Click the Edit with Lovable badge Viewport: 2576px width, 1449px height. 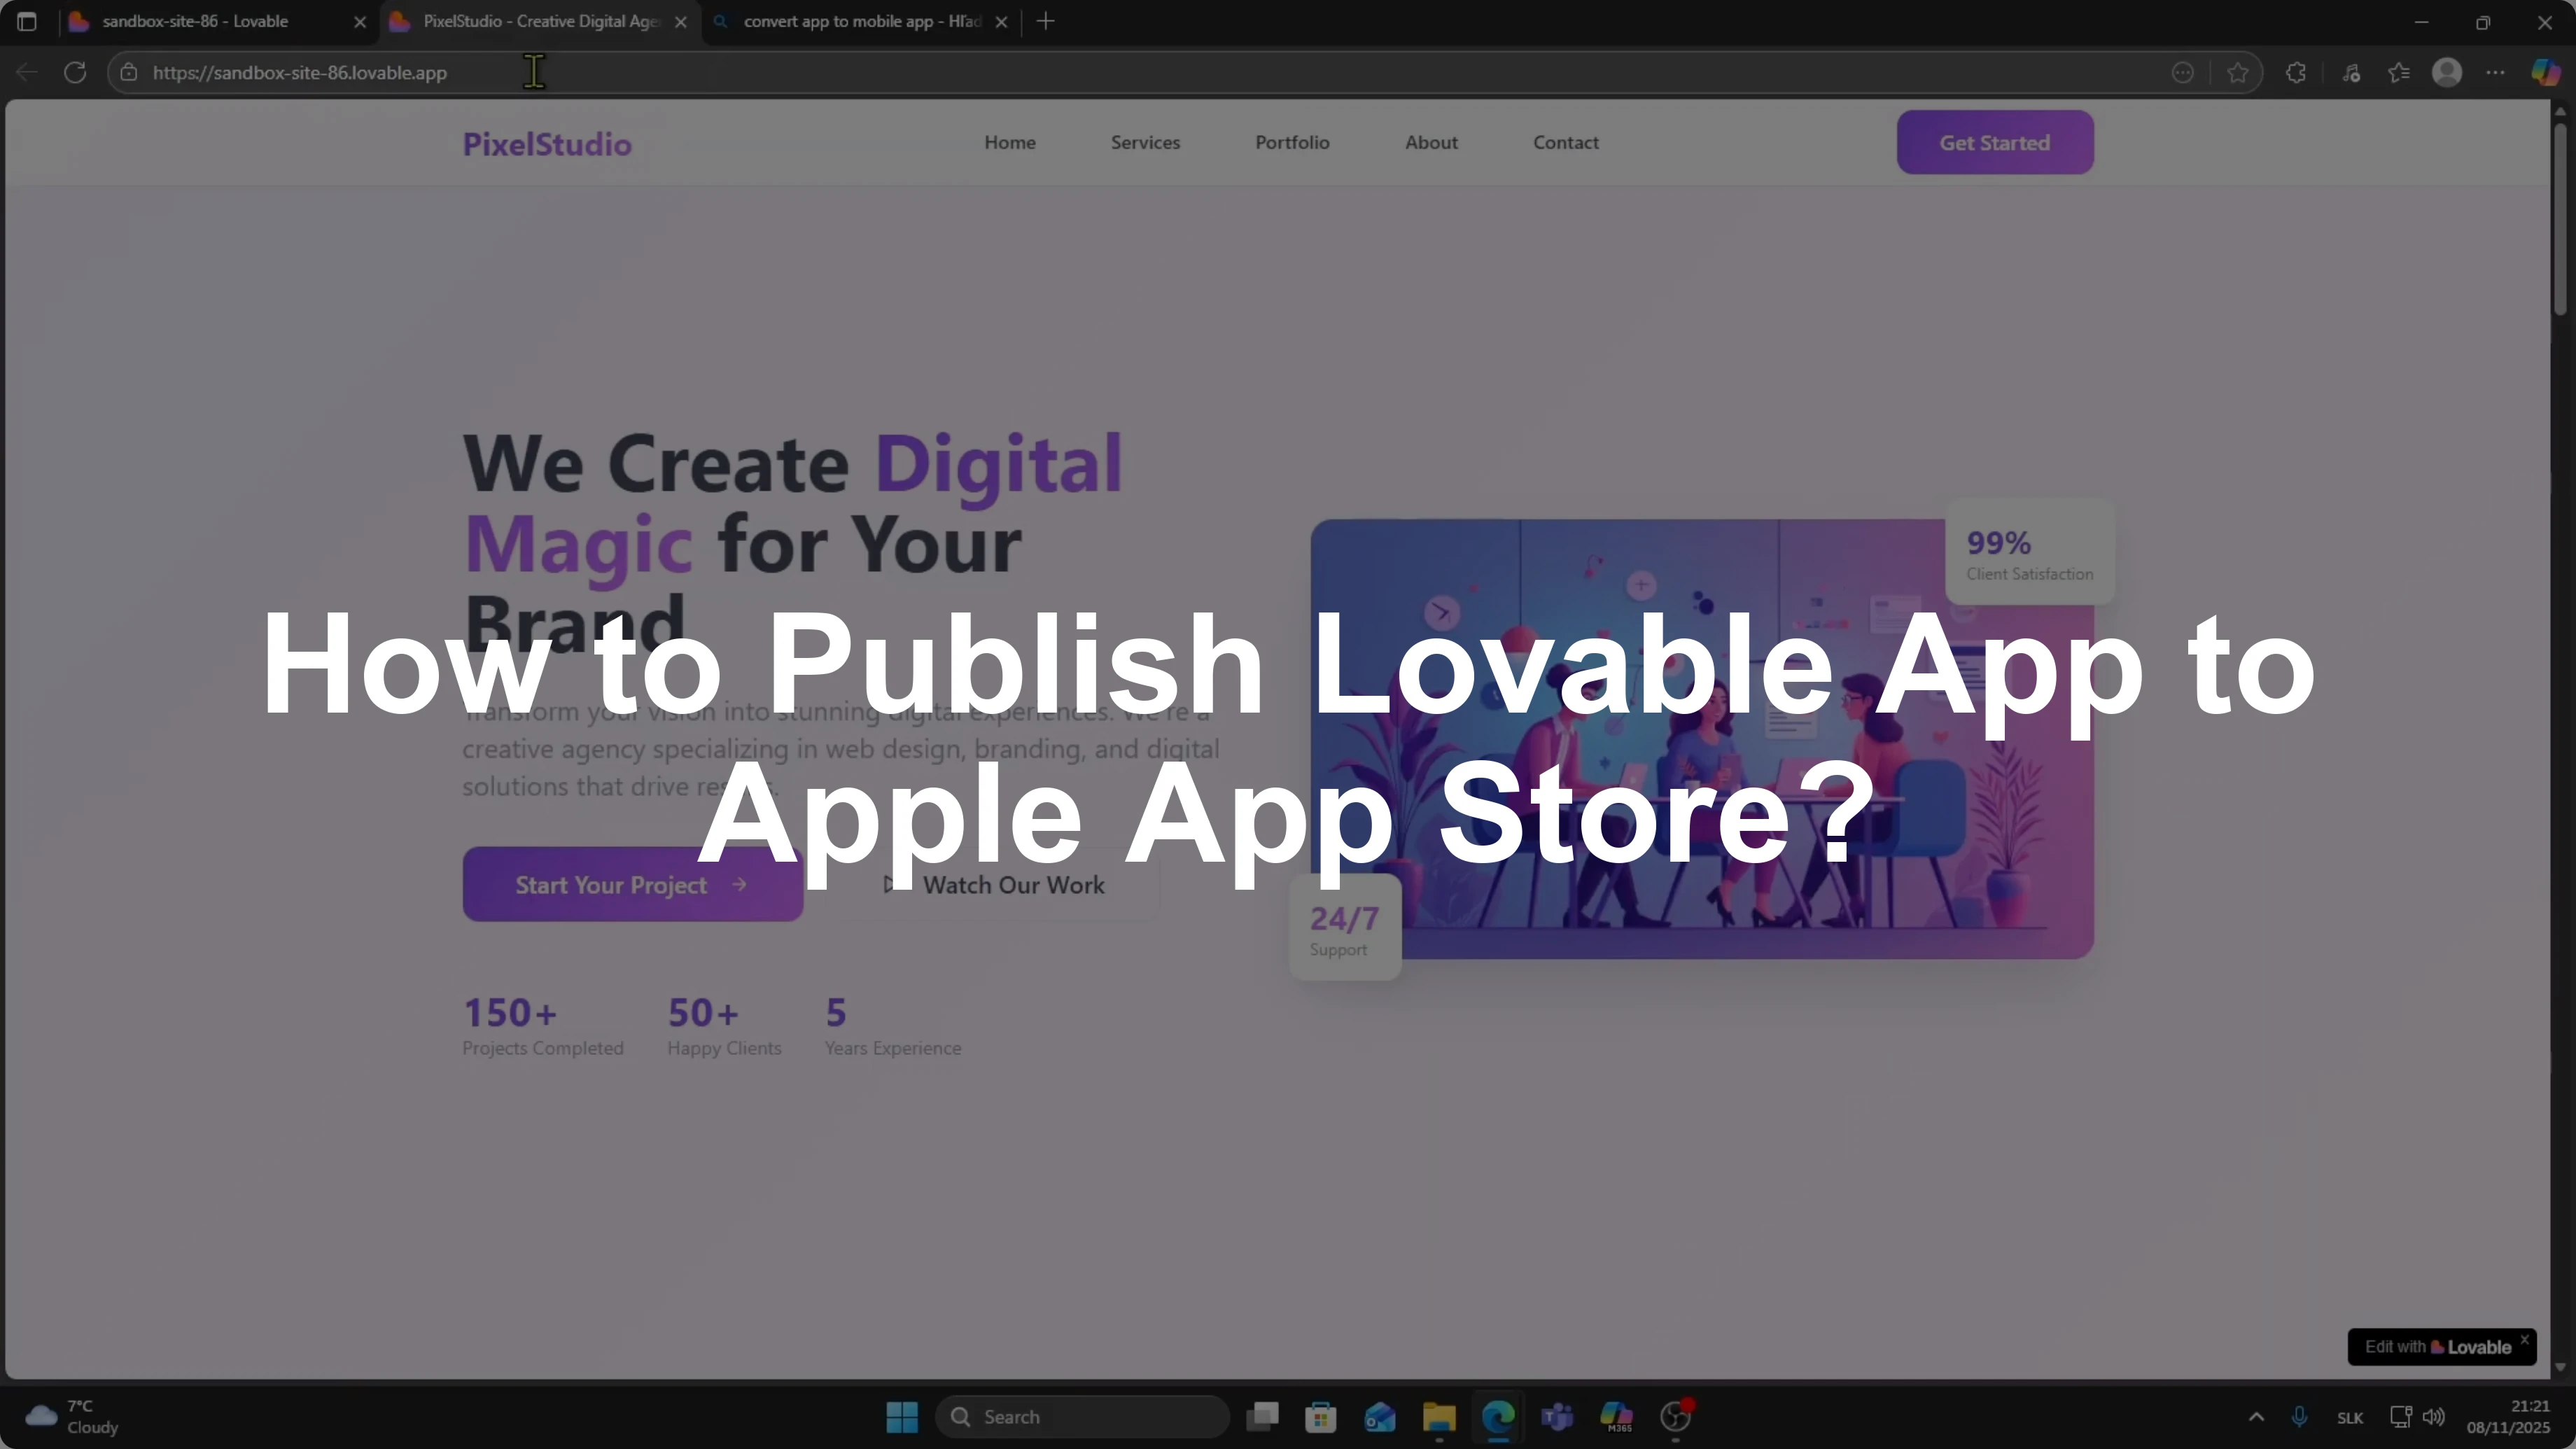pyautogui.click(x=2436, y=1347)
